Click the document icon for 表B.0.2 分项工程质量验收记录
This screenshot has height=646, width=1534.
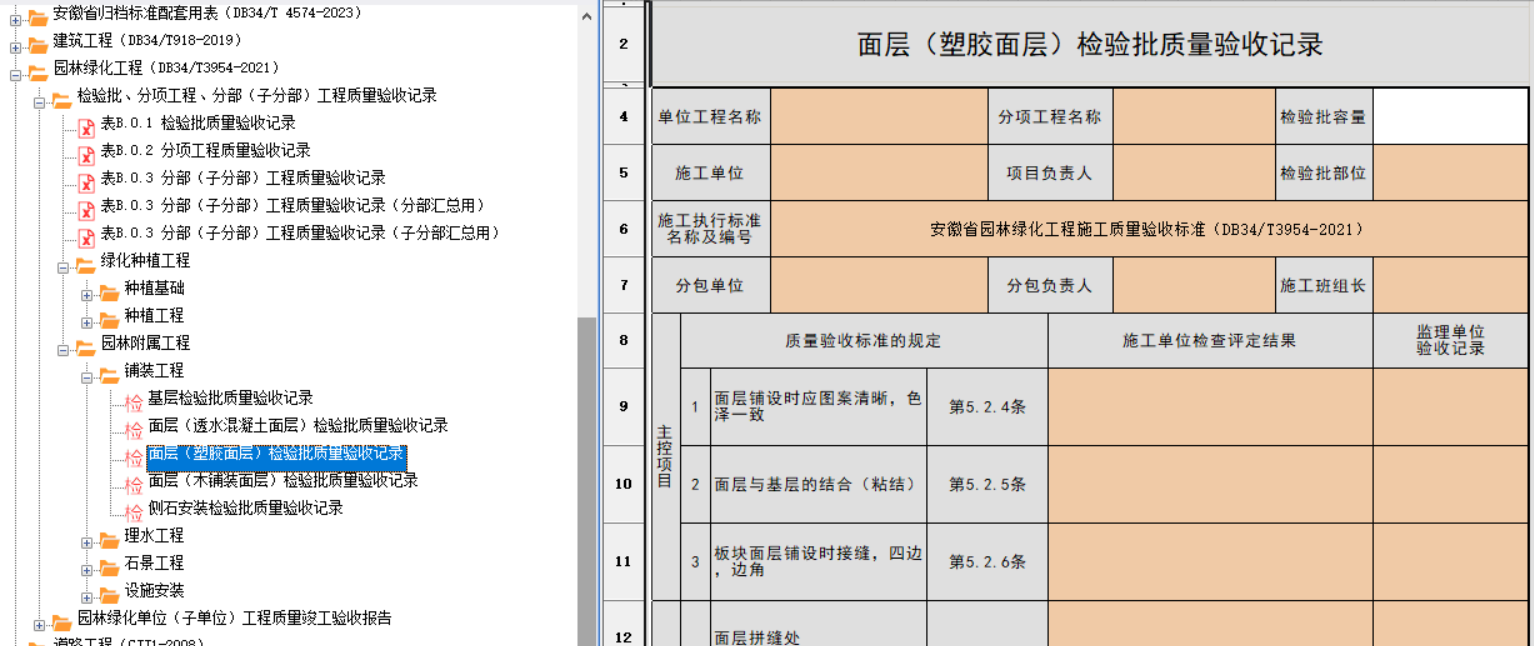tap(86, 154)
